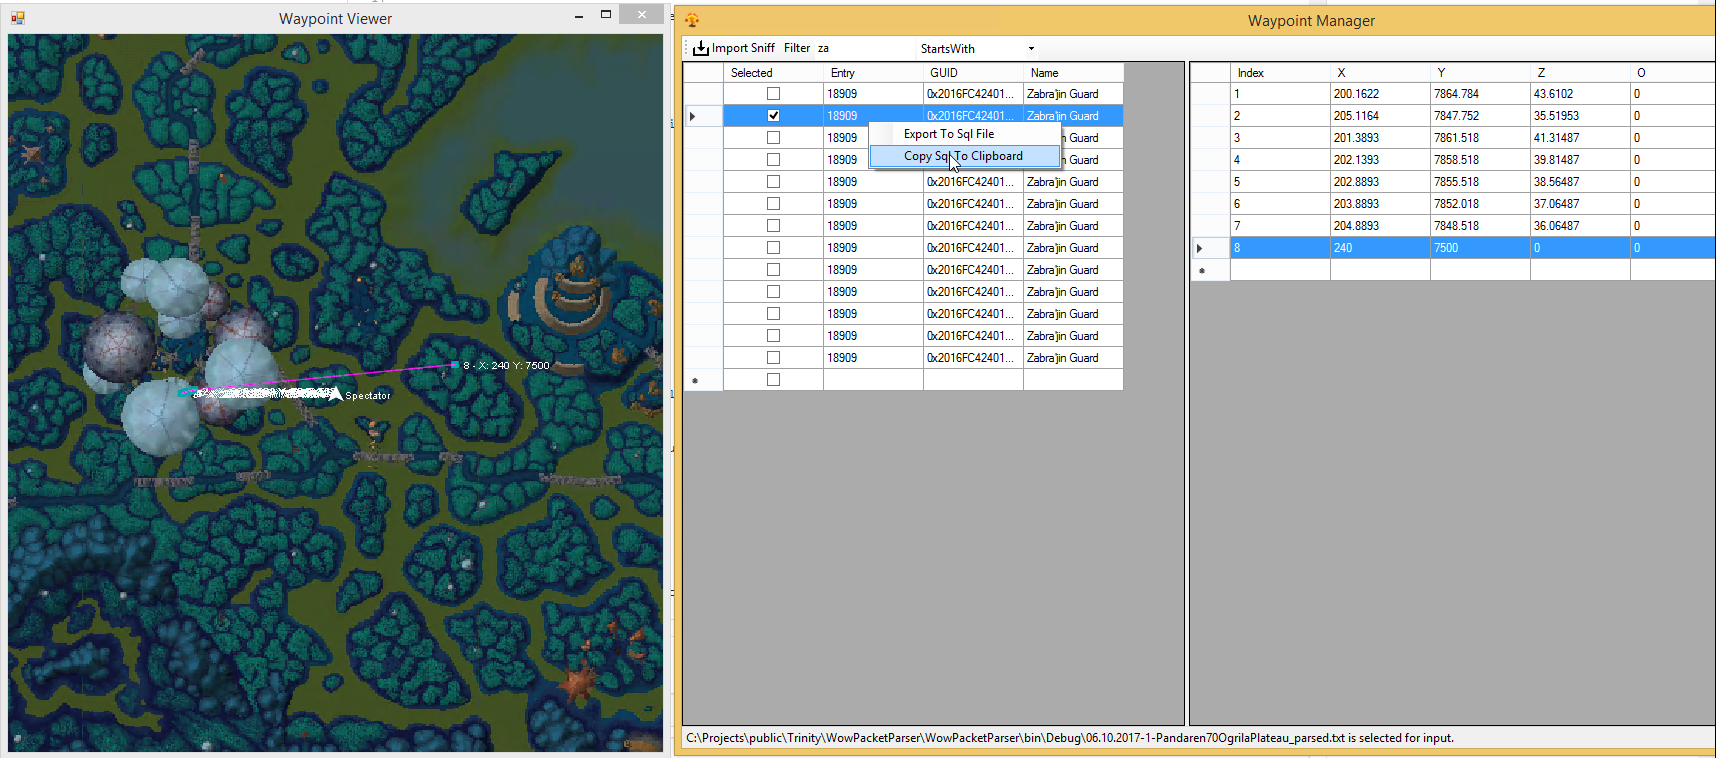1716x758 pixels.
Task: Click the X column header in waypoint grid
Action: [1380, 73]
